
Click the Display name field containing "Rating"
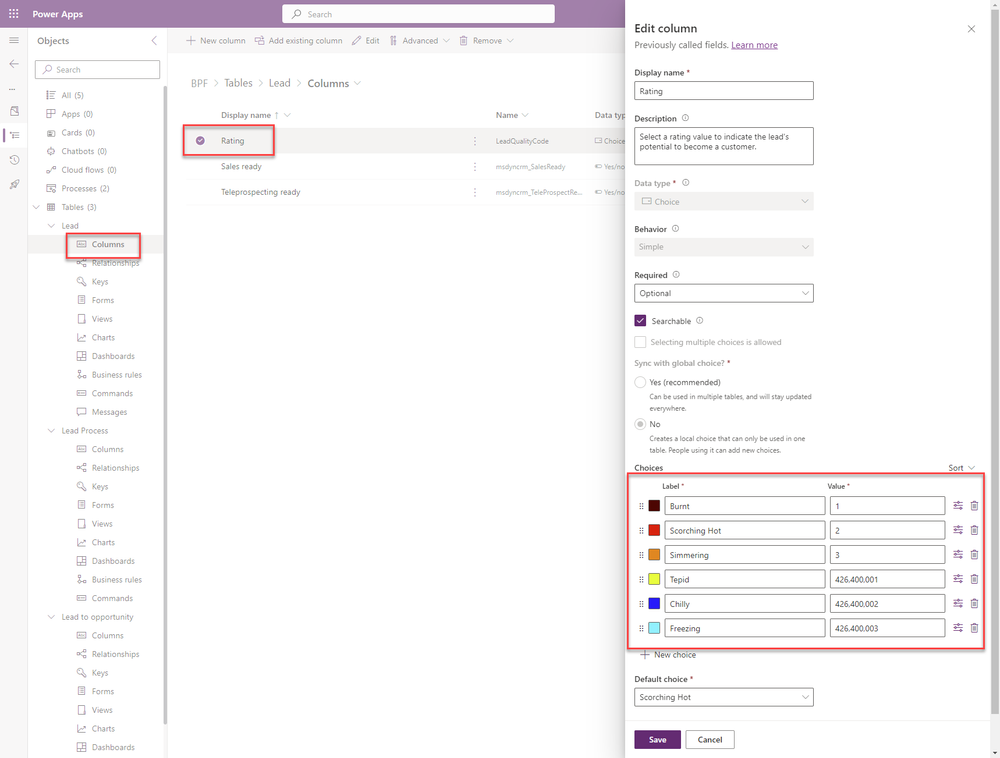click(723, 90)
